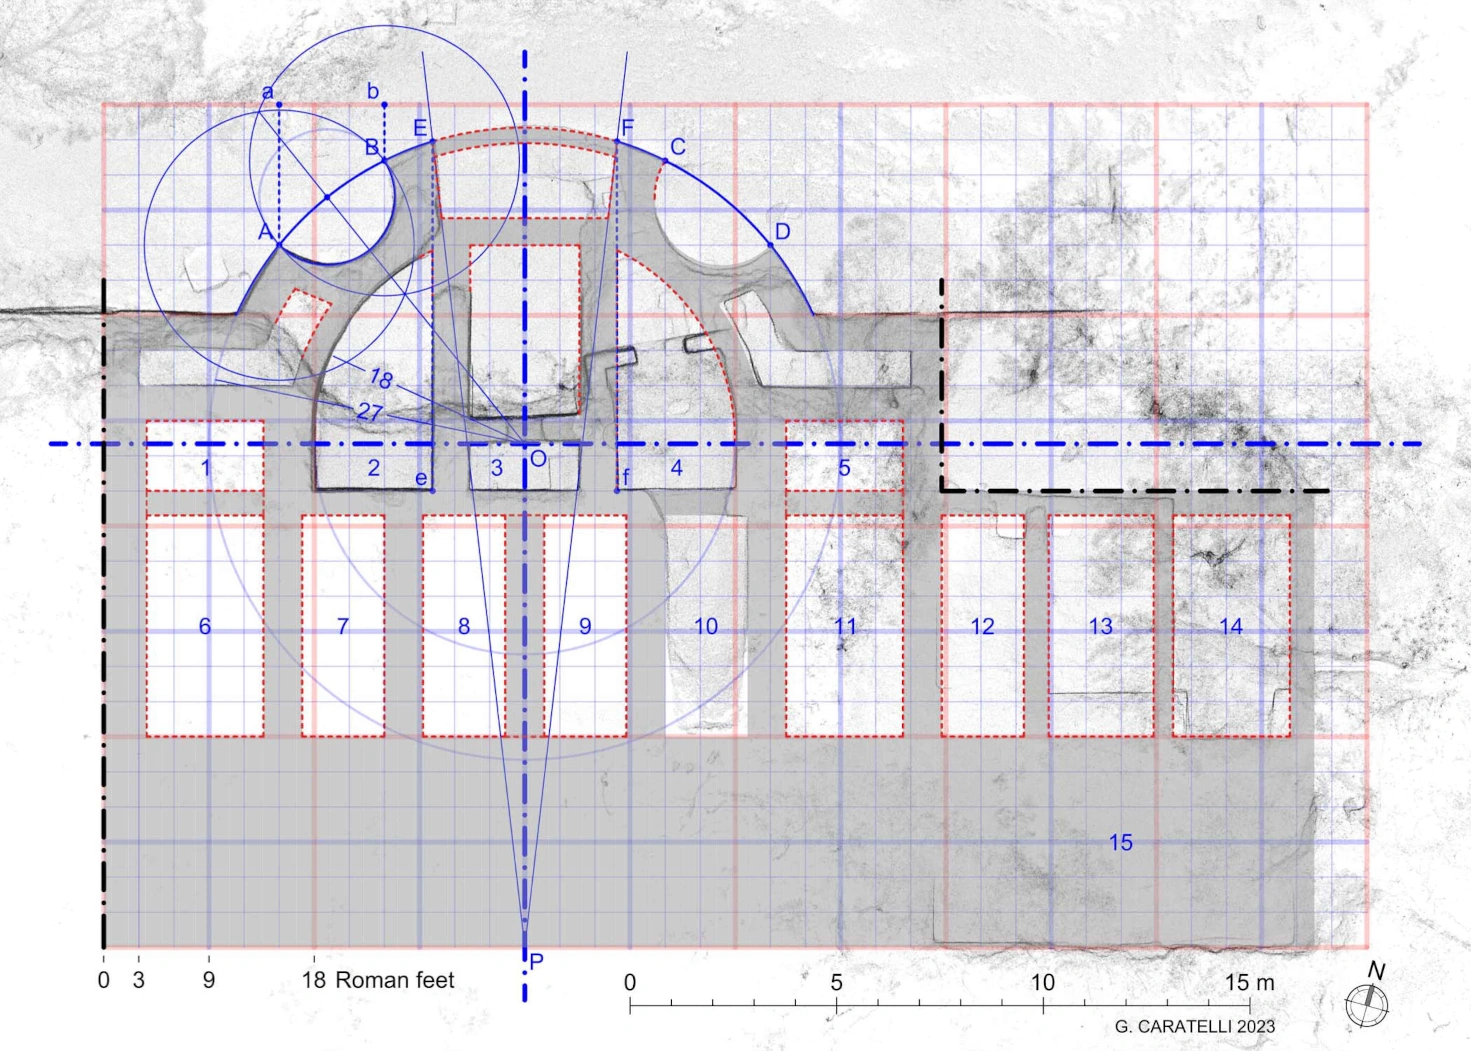
Task: Click room number 6 label
Action: point(205,627)
